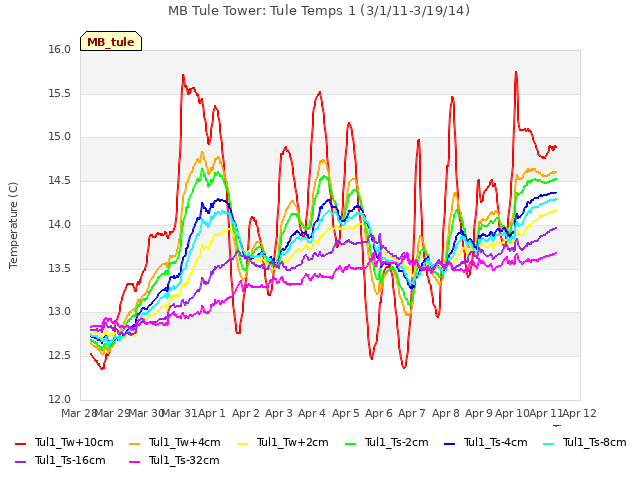
Task: Click the MB_tule label box
Action: tap(111, 41)
